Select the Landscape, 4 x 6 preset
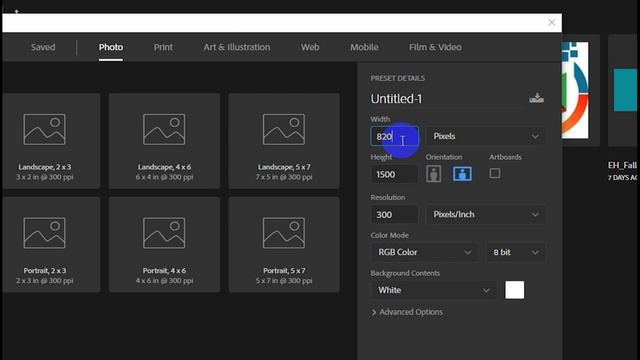This screenshot has height=360, width=640. 164,141
